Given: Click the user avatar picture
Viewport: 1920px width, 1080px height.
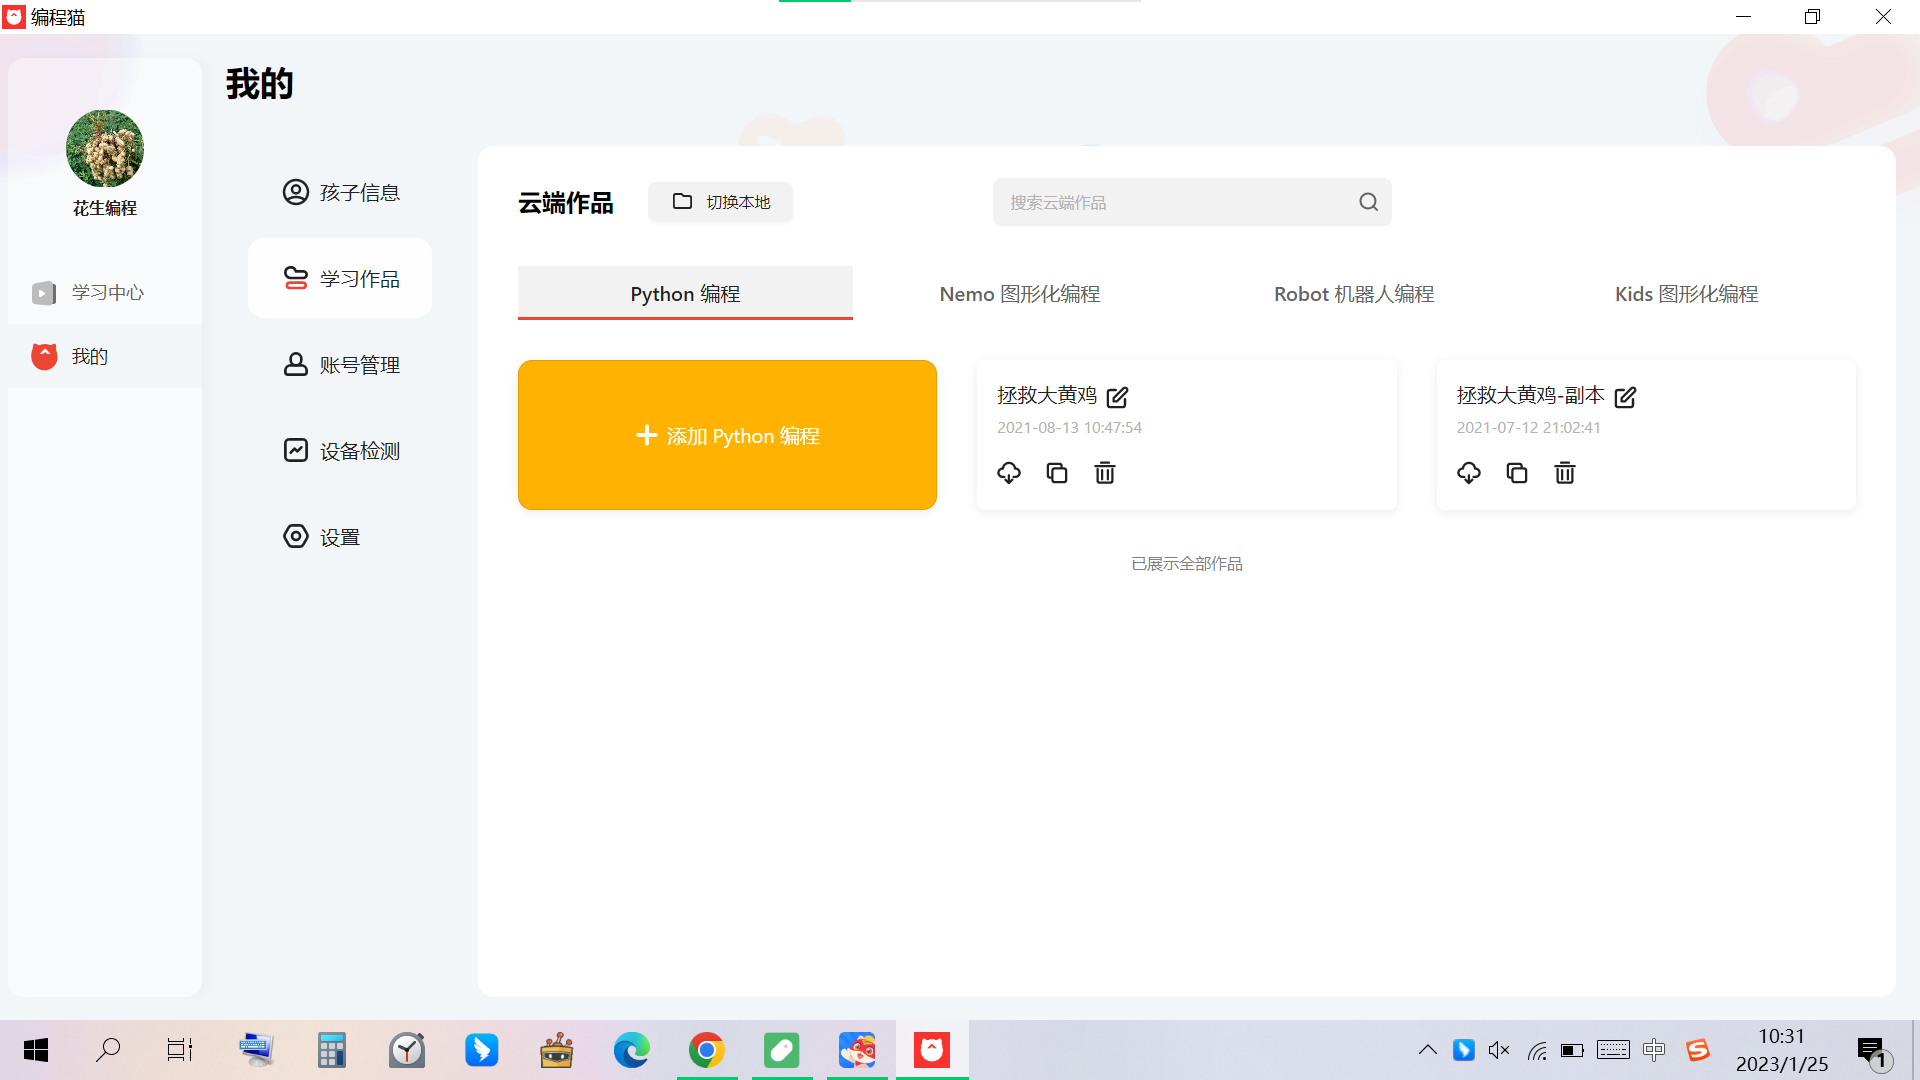Looking at the screenshot, I should coord(105,148).
